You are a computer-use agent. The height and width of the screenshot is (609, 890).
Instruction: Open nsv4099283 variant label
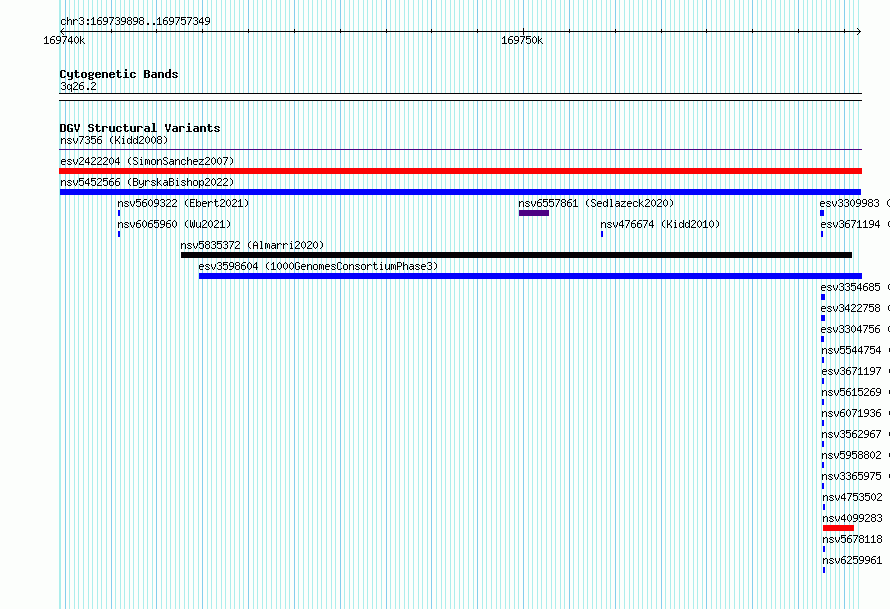853,518
